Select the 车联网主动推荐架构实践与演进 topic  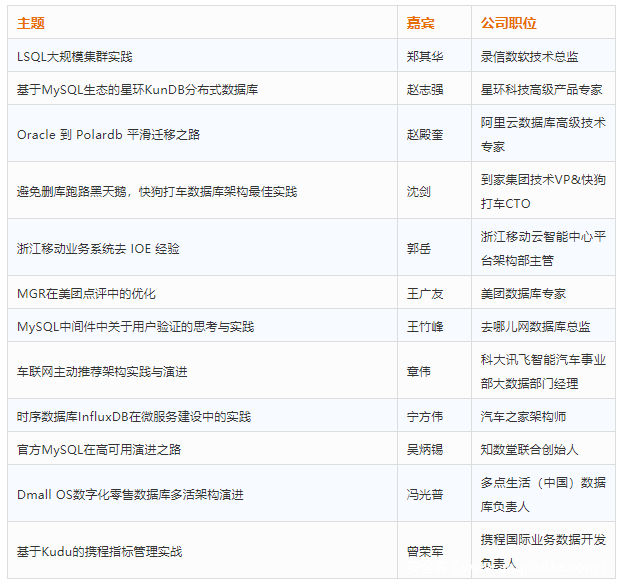pos(102,371)
